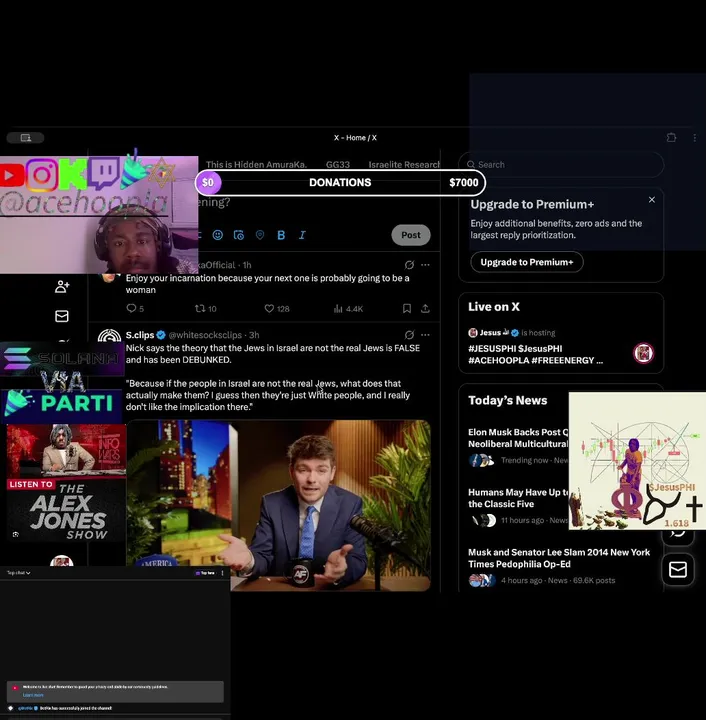The width and height of the screenshot is (706, 720).
Task: Open more options on the S.clips tweet
Action: tap(426, 335)
